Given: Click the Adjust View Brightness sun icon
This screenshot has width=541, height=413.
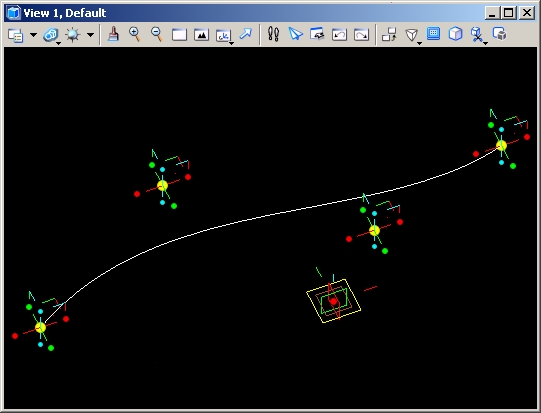Looking at the screenshot, I should [72, 35].
